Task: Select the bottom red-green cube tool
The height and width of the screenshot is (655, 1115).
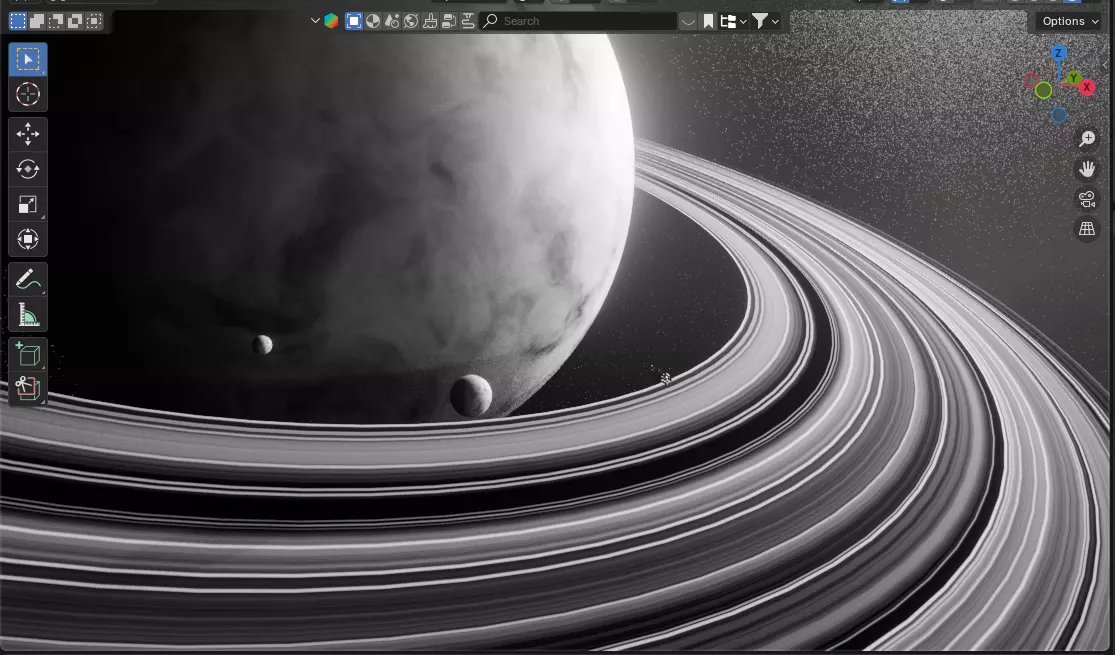Action: (28, 388)
